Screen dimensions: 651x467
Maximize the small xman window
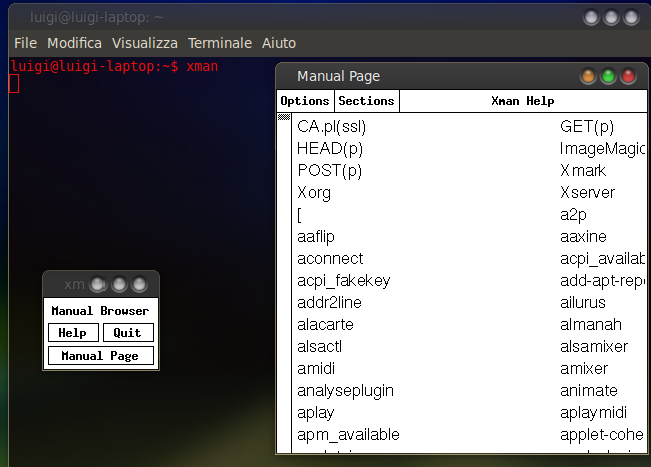[119, 284]
